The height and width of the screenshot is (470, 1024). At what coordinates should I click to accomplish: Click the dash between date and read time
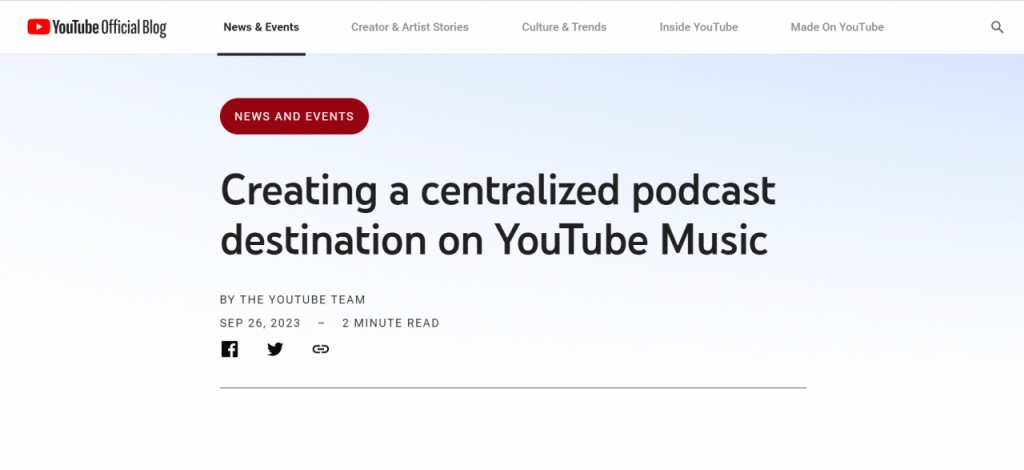pyautogui.click(x=321, y=323)
